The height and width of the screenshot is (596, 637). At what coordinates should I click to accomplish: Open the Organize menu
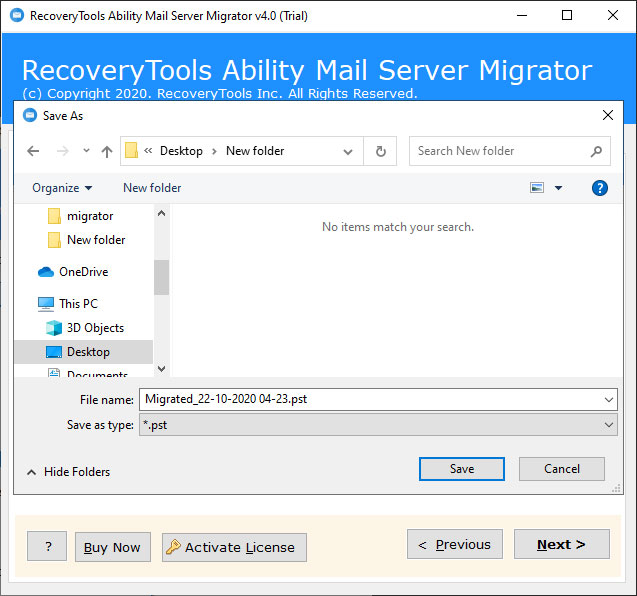(62, 188)
